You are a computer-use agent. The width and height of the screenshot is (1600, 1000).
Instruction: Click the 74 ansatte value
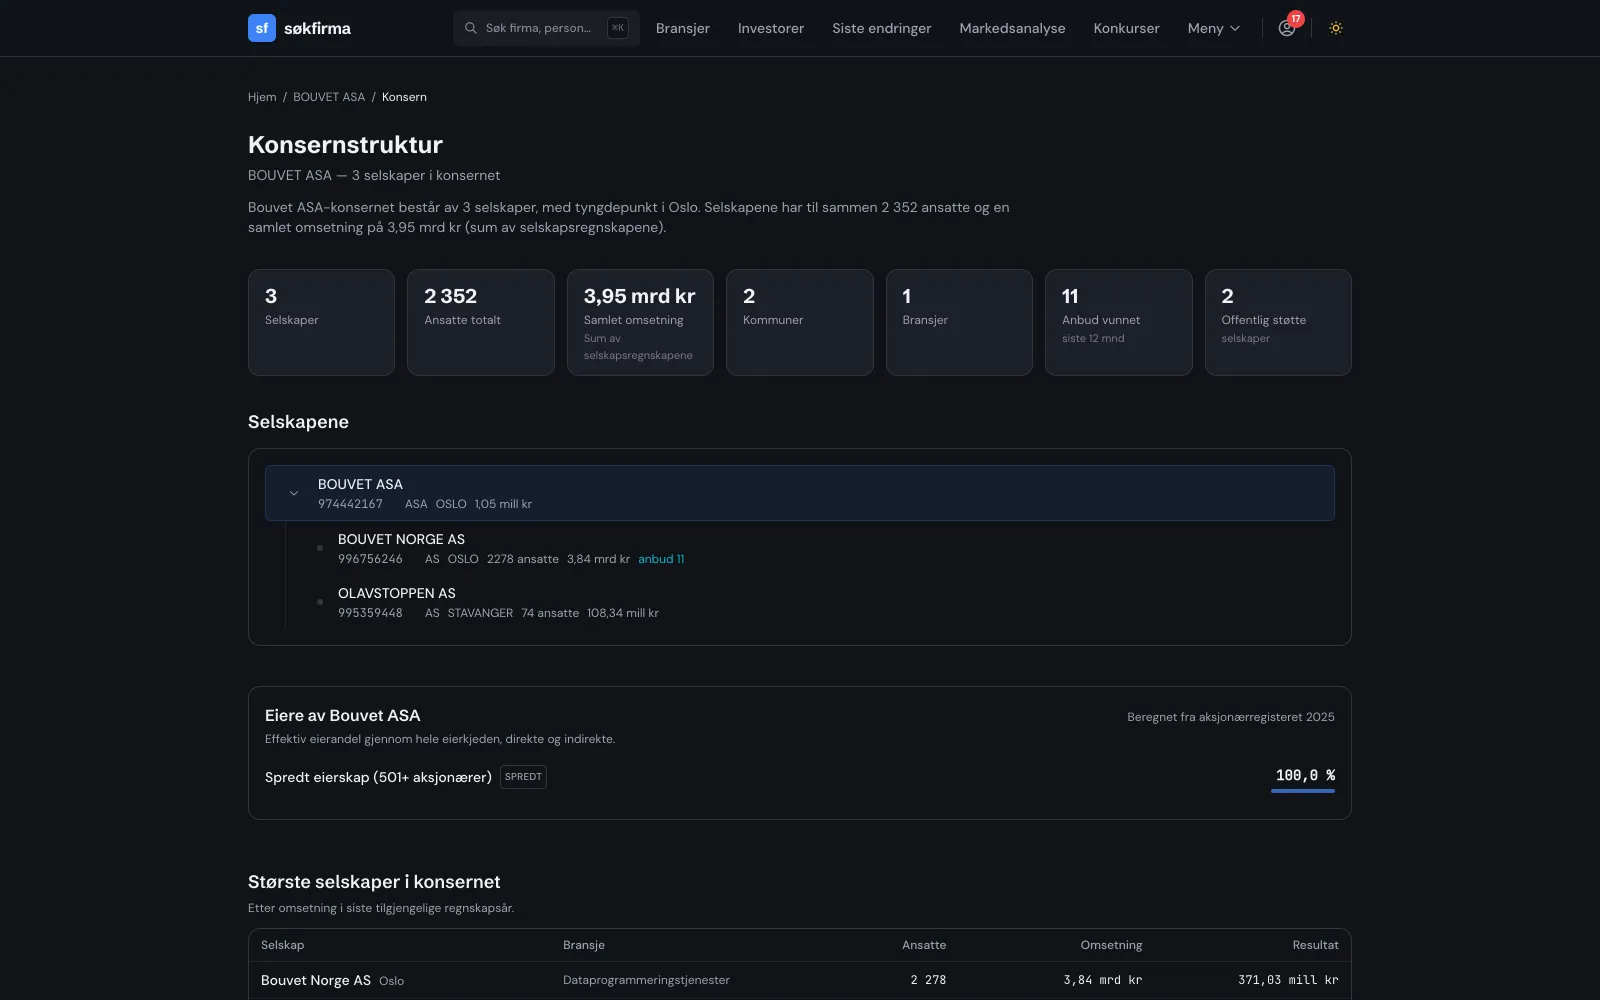(550, 613)
